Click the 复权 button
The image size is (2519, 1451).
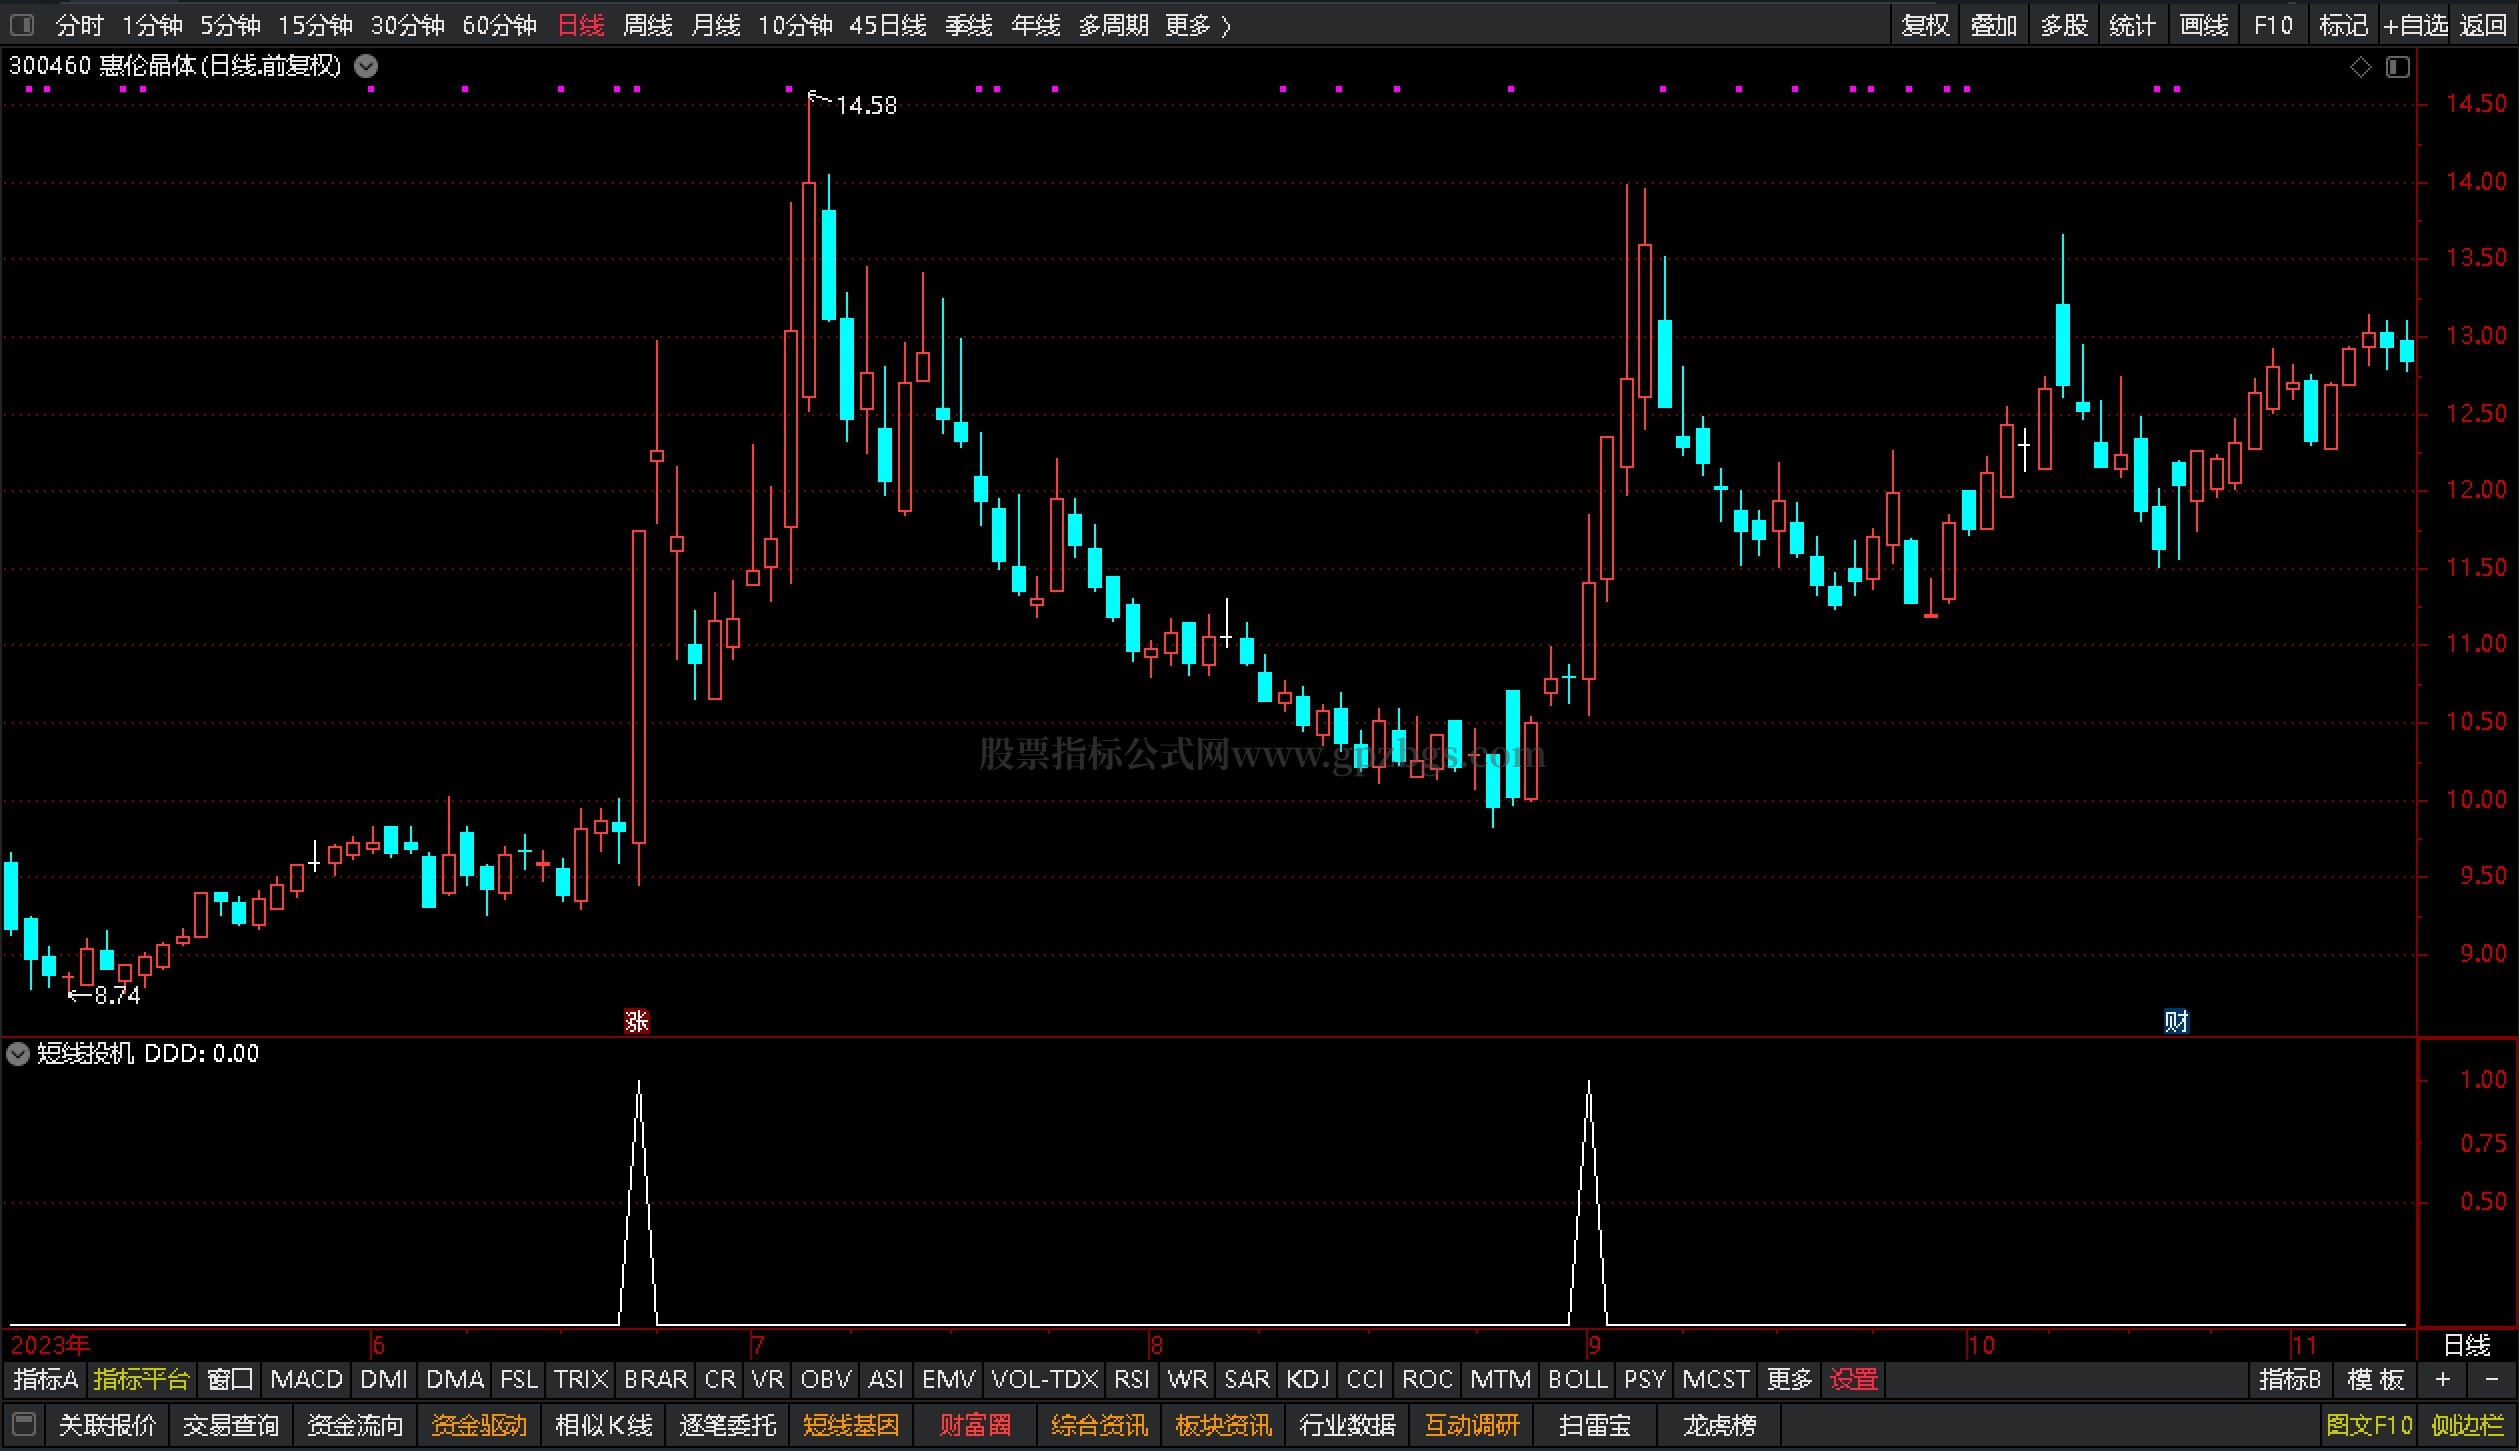click(1926, 25)
